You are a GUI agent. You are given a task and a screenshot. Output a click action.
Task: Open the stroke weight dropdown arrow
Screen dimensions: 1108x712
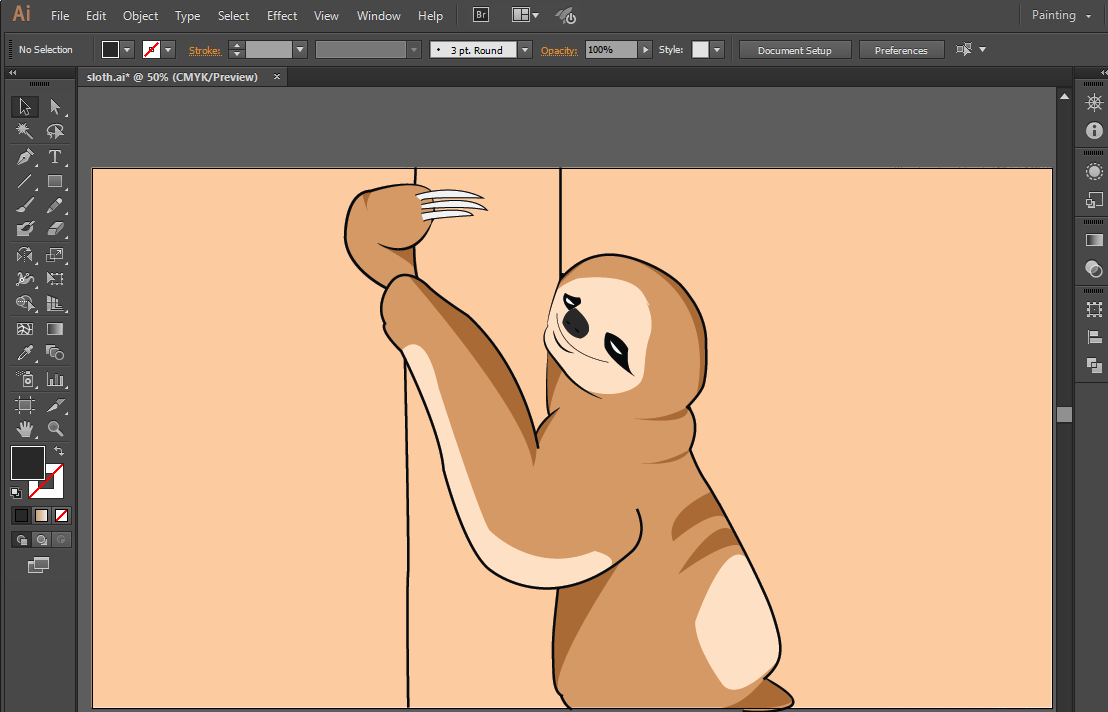coord(300,50)
